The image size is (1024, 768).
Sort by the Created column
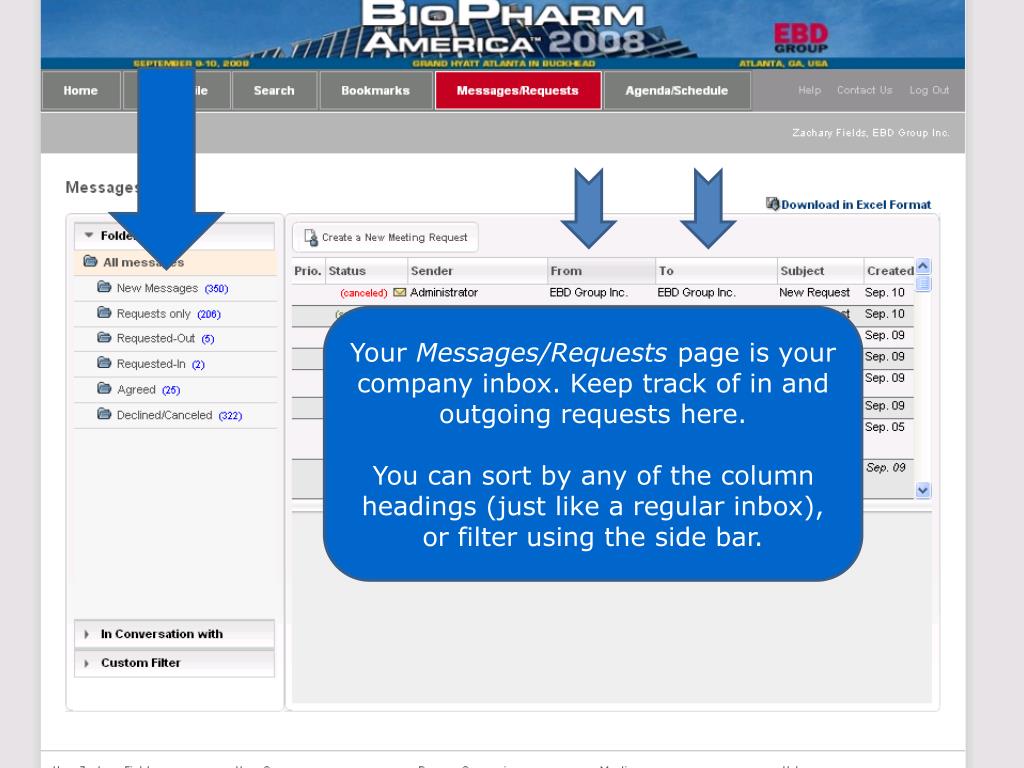889,270
